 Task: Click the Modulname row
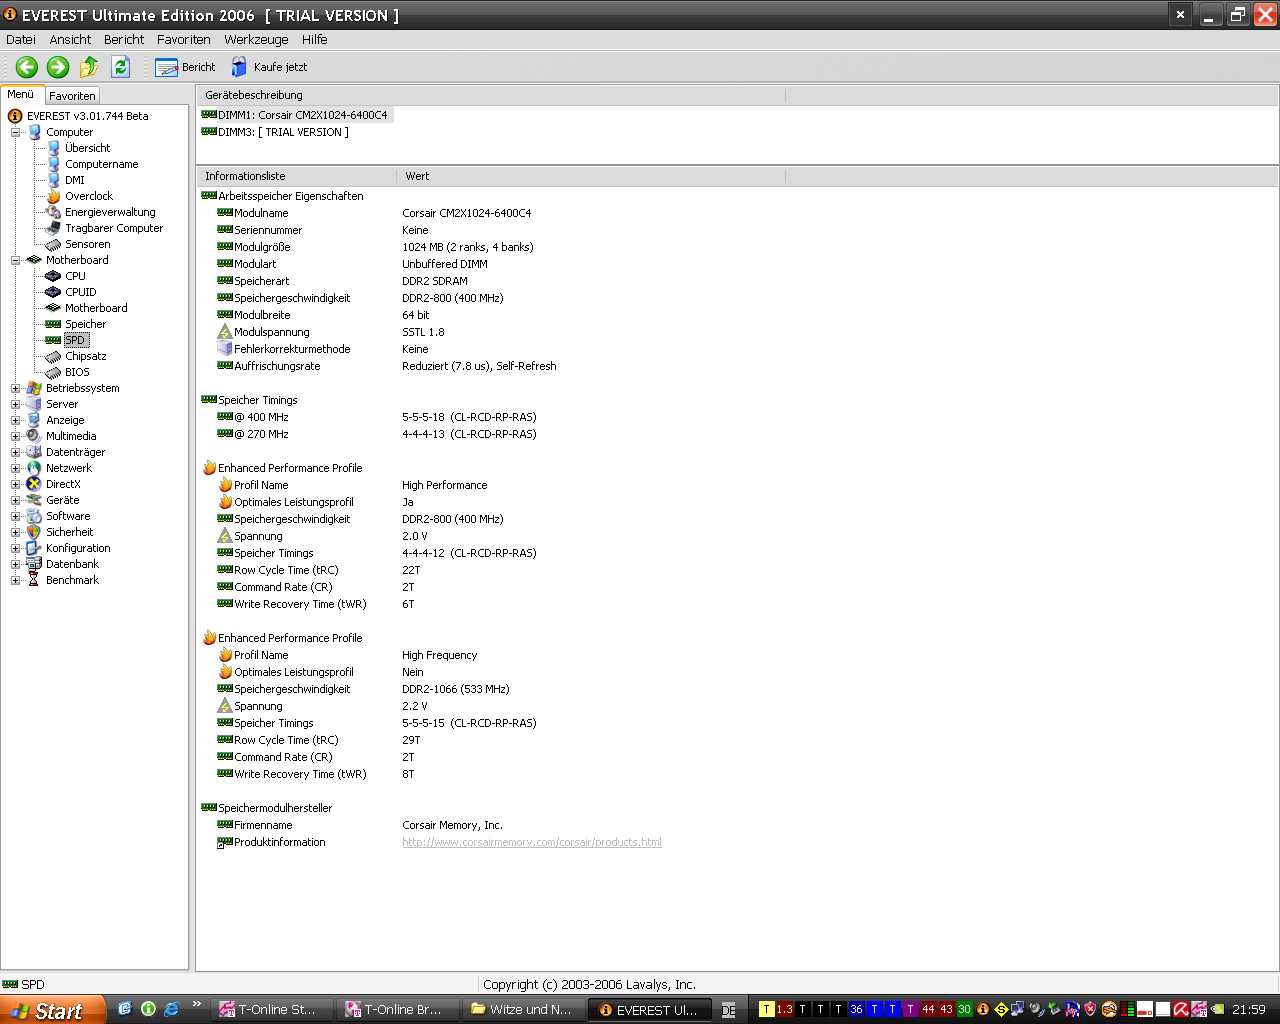coord(375,213)
